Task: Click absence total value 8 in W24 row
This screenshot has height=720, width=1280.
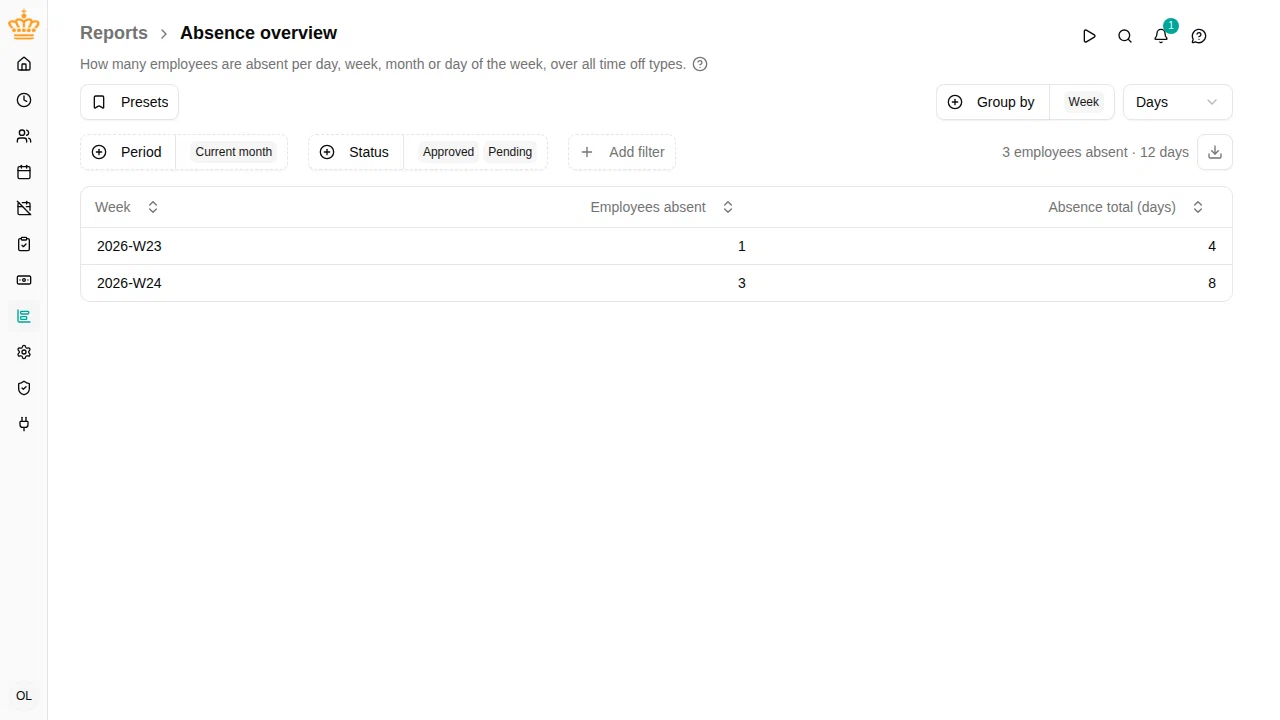Action: [1212, 283]
